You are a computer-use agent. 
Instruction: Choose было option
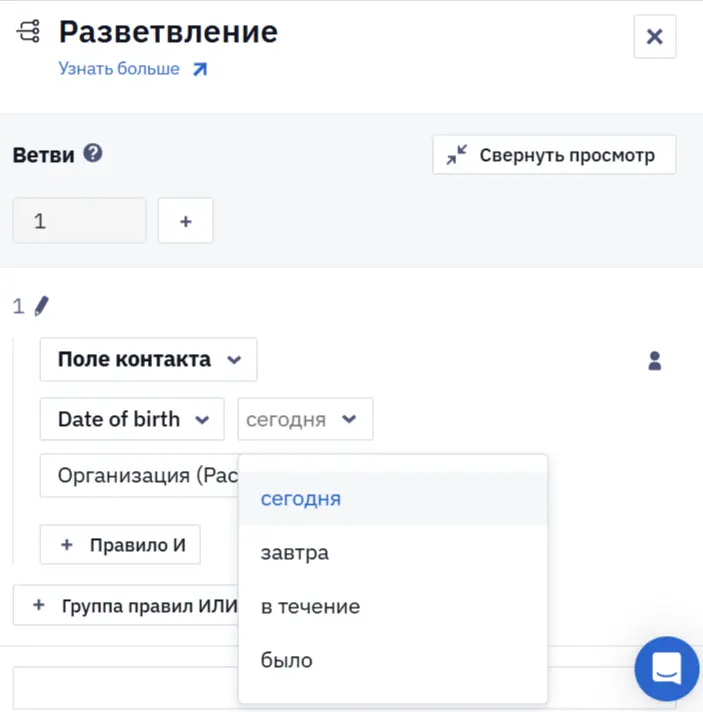tap(393, 660)
